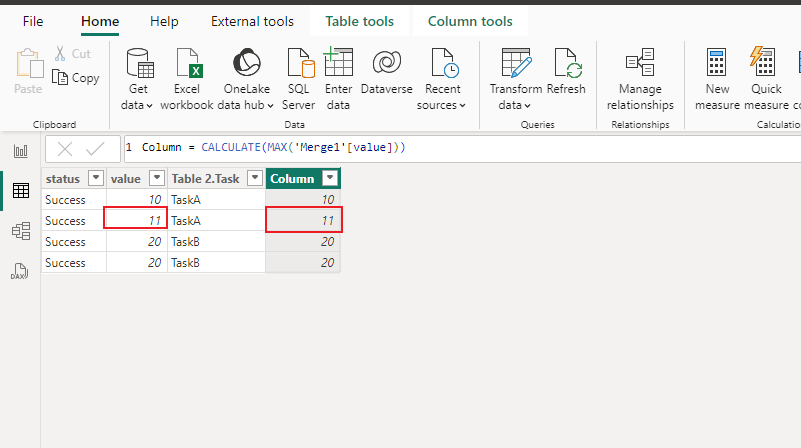Expand the Transform data dropdown arrow
Viewport: 801px width, 448px height.
[x=527, y=106]
